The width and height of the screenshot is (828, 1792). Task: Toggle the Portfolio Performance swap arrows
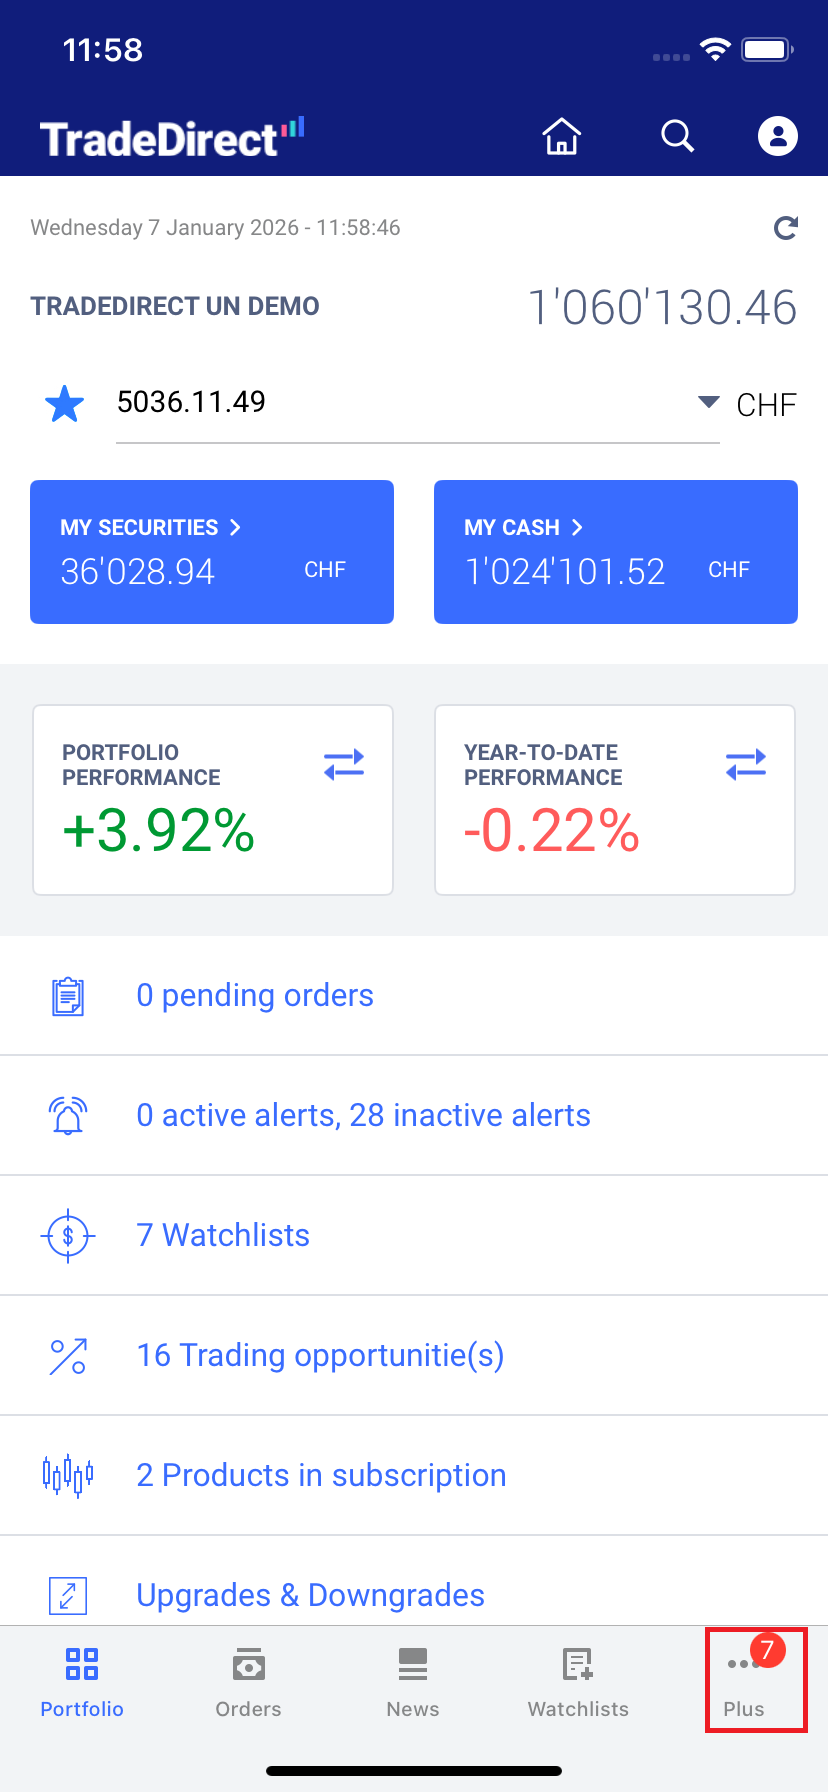(344, 765)
